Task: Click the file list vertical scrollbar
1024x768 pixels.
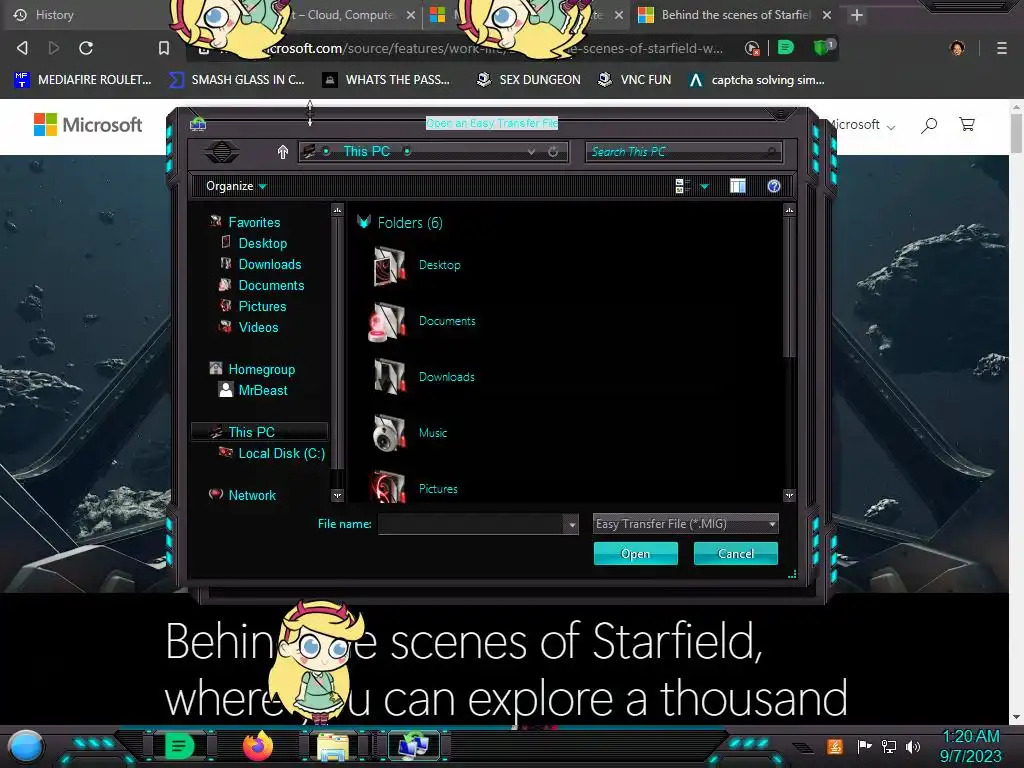Action: (x=790, y=287)
